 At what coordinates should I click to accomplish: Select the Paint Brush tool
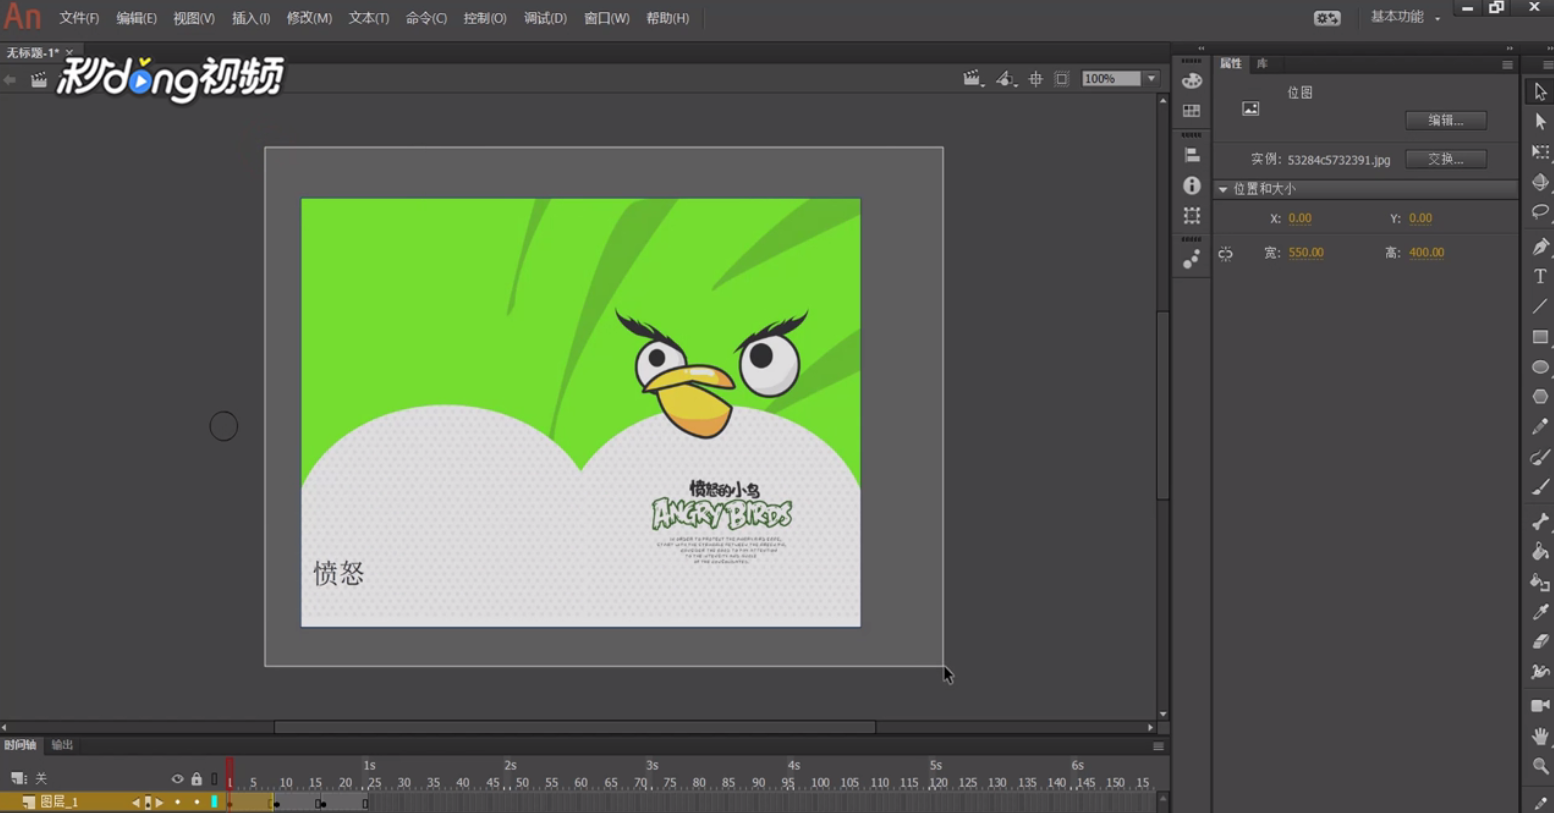click(1540, 457)
